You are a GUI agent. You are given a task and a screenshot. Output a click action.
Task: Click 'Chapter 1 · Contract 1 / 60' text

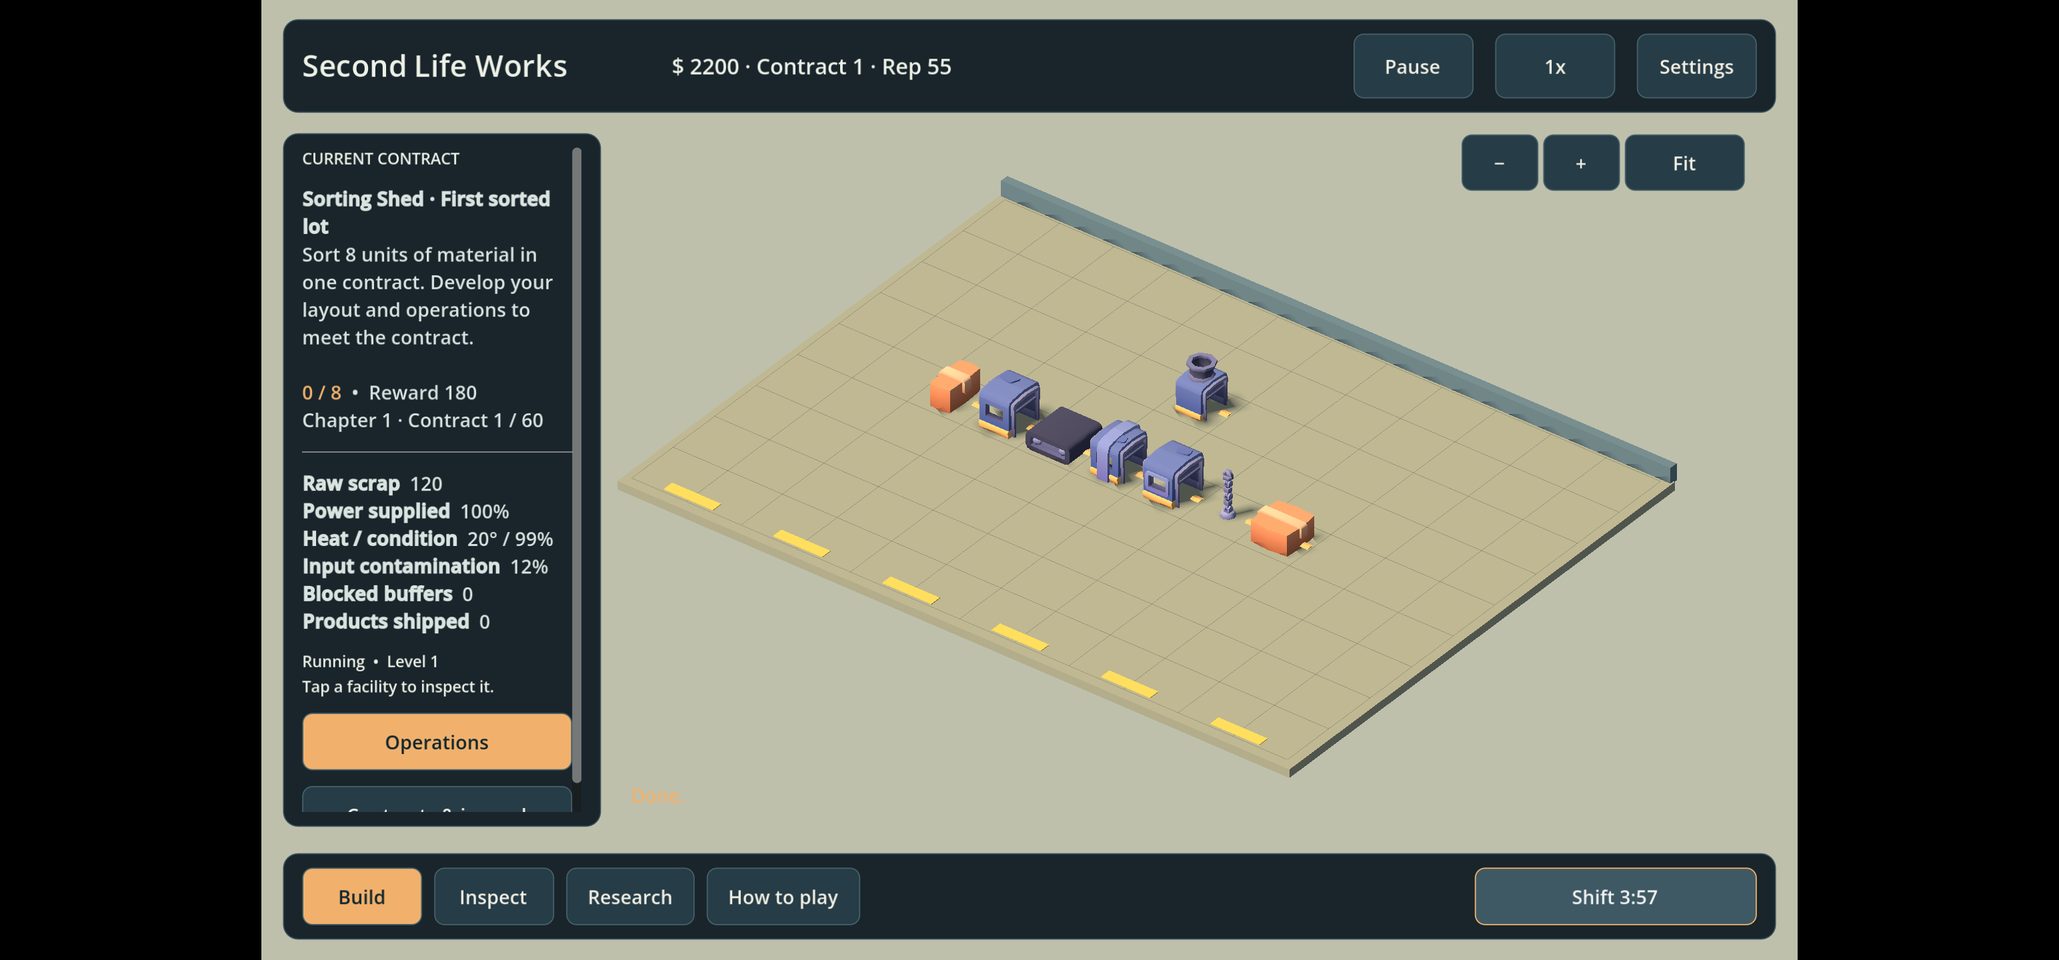[x=423, y=420]
